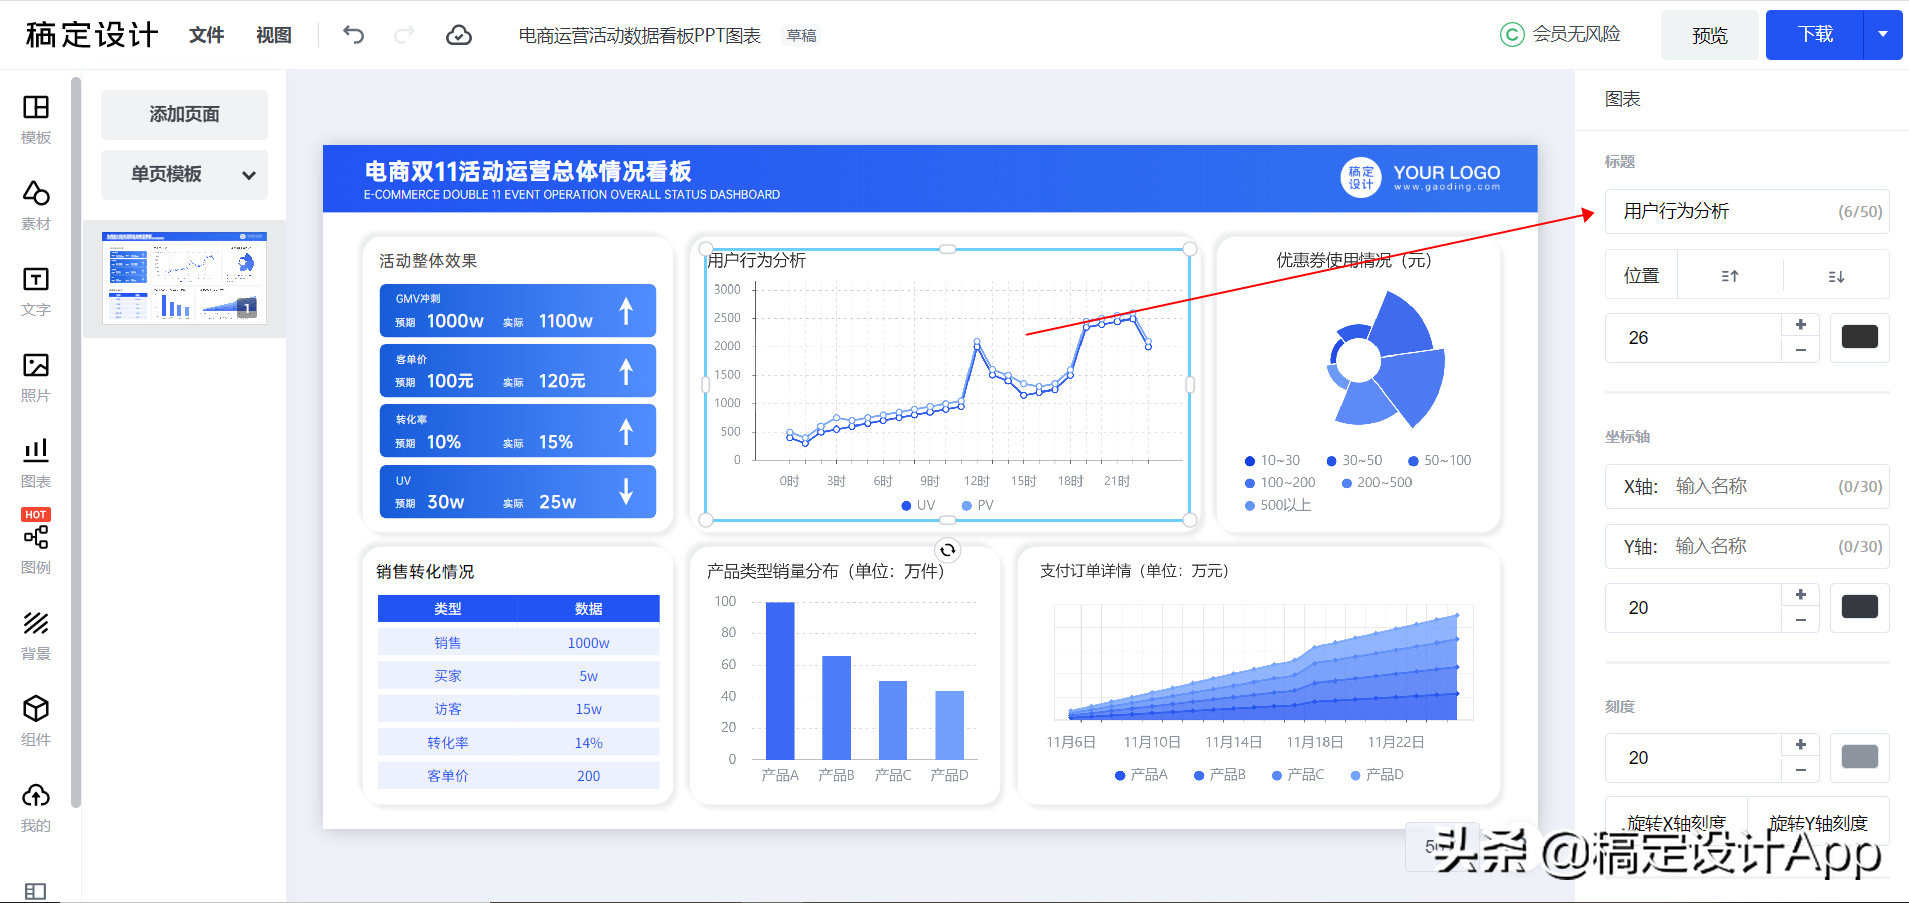Expand the 单页模板 dropdown
This screenshot has width=1909, height=903.
tap(184, 174)
